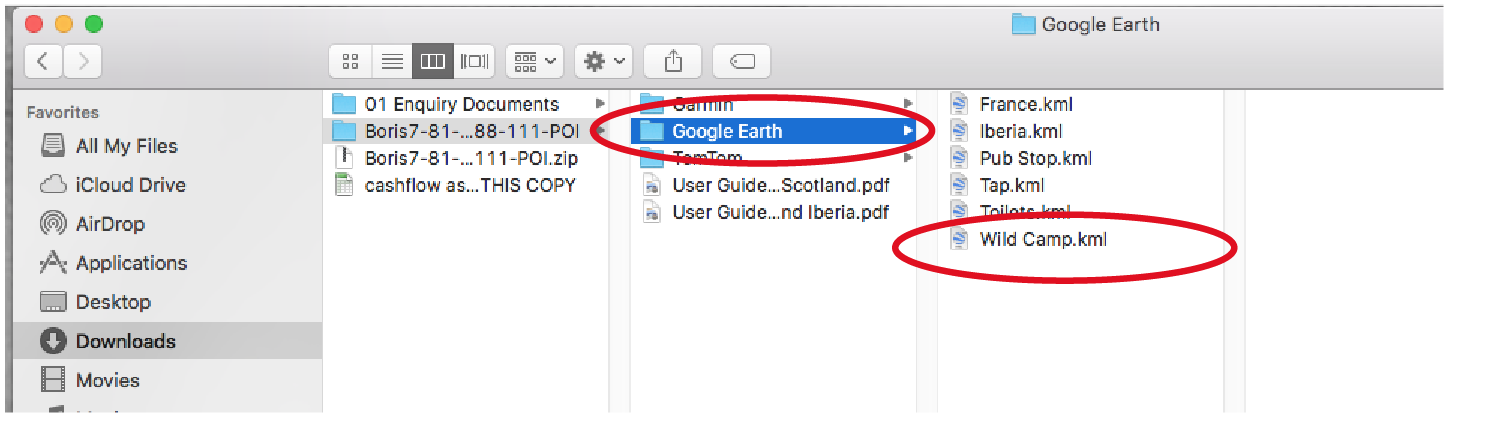Switch to list view in toolbar
Image resolution: width=1511 pixels, height=440 pixels.
tap(392, 62)
